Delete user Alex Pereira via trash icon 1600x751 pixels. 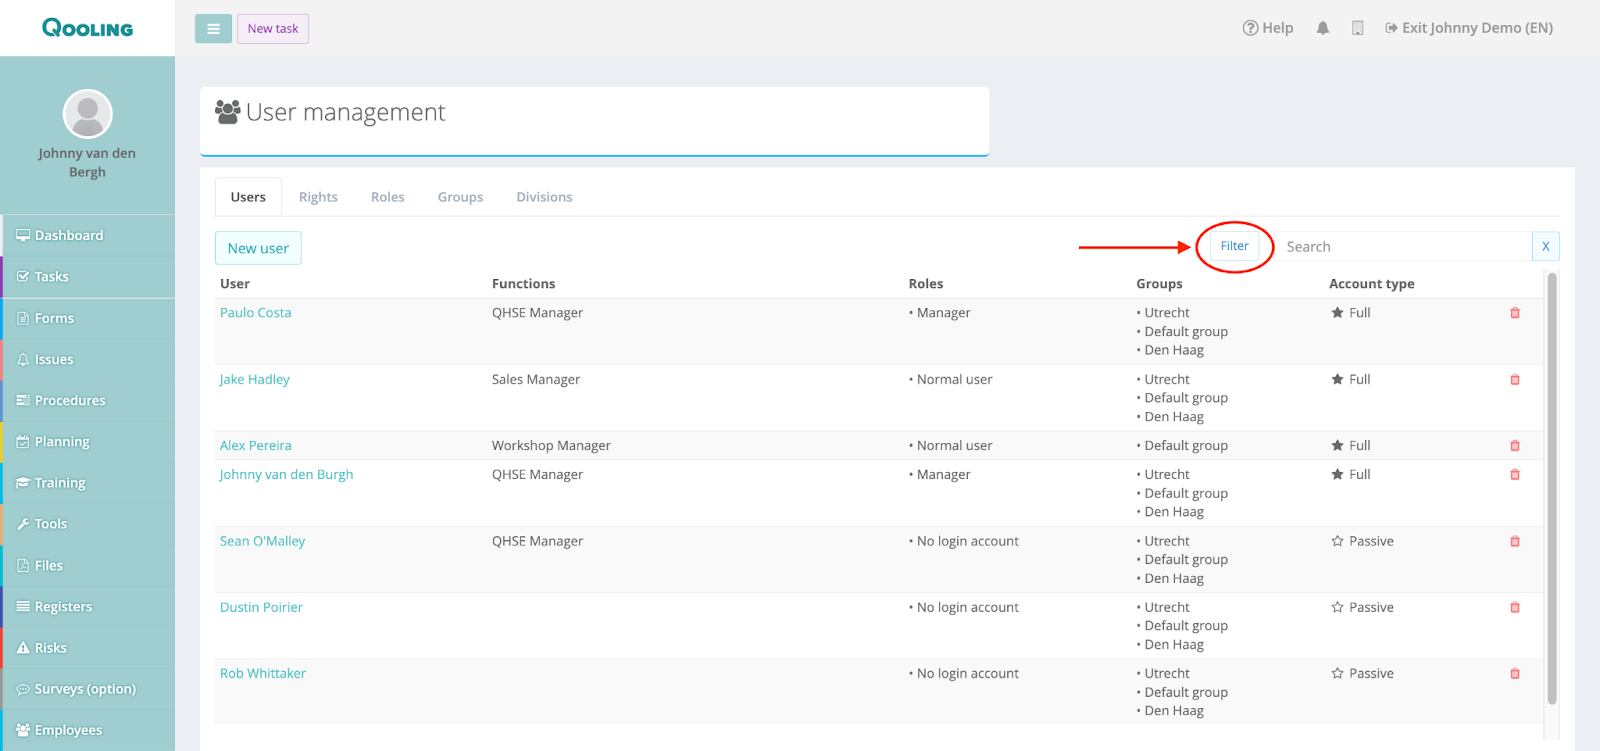pyautogui.click(x=1515, y=446)
